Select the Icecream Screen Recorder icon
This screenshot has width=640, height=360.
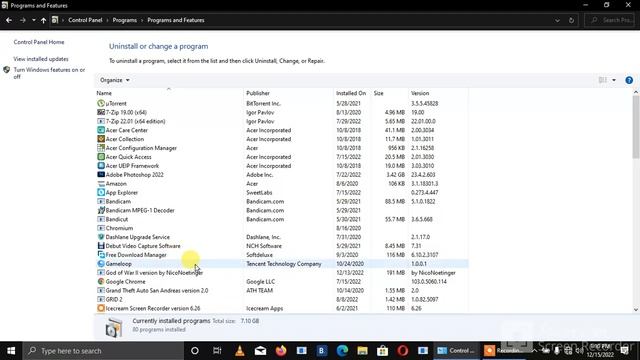click(x=101, y=308)
